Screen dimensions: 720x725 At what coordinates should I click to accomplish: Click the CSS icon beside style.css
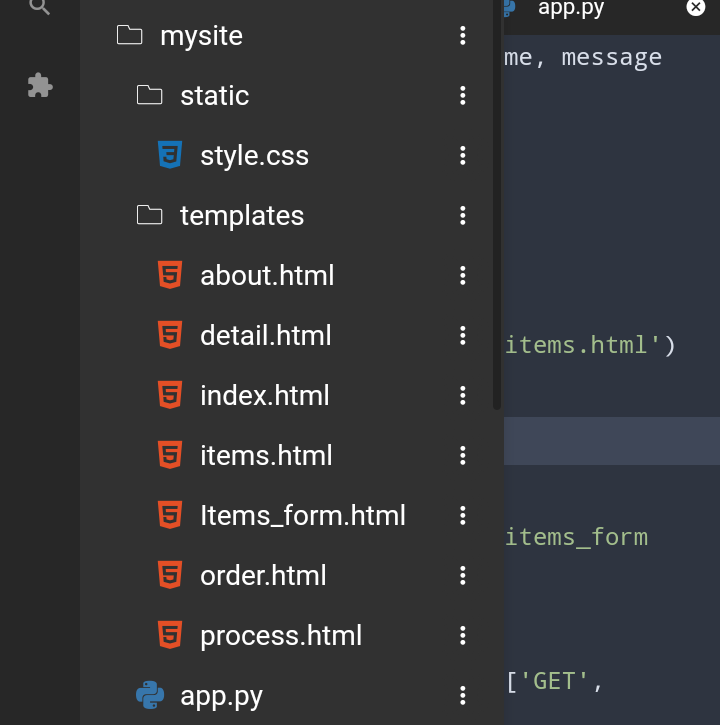click(x=170, y=155)
